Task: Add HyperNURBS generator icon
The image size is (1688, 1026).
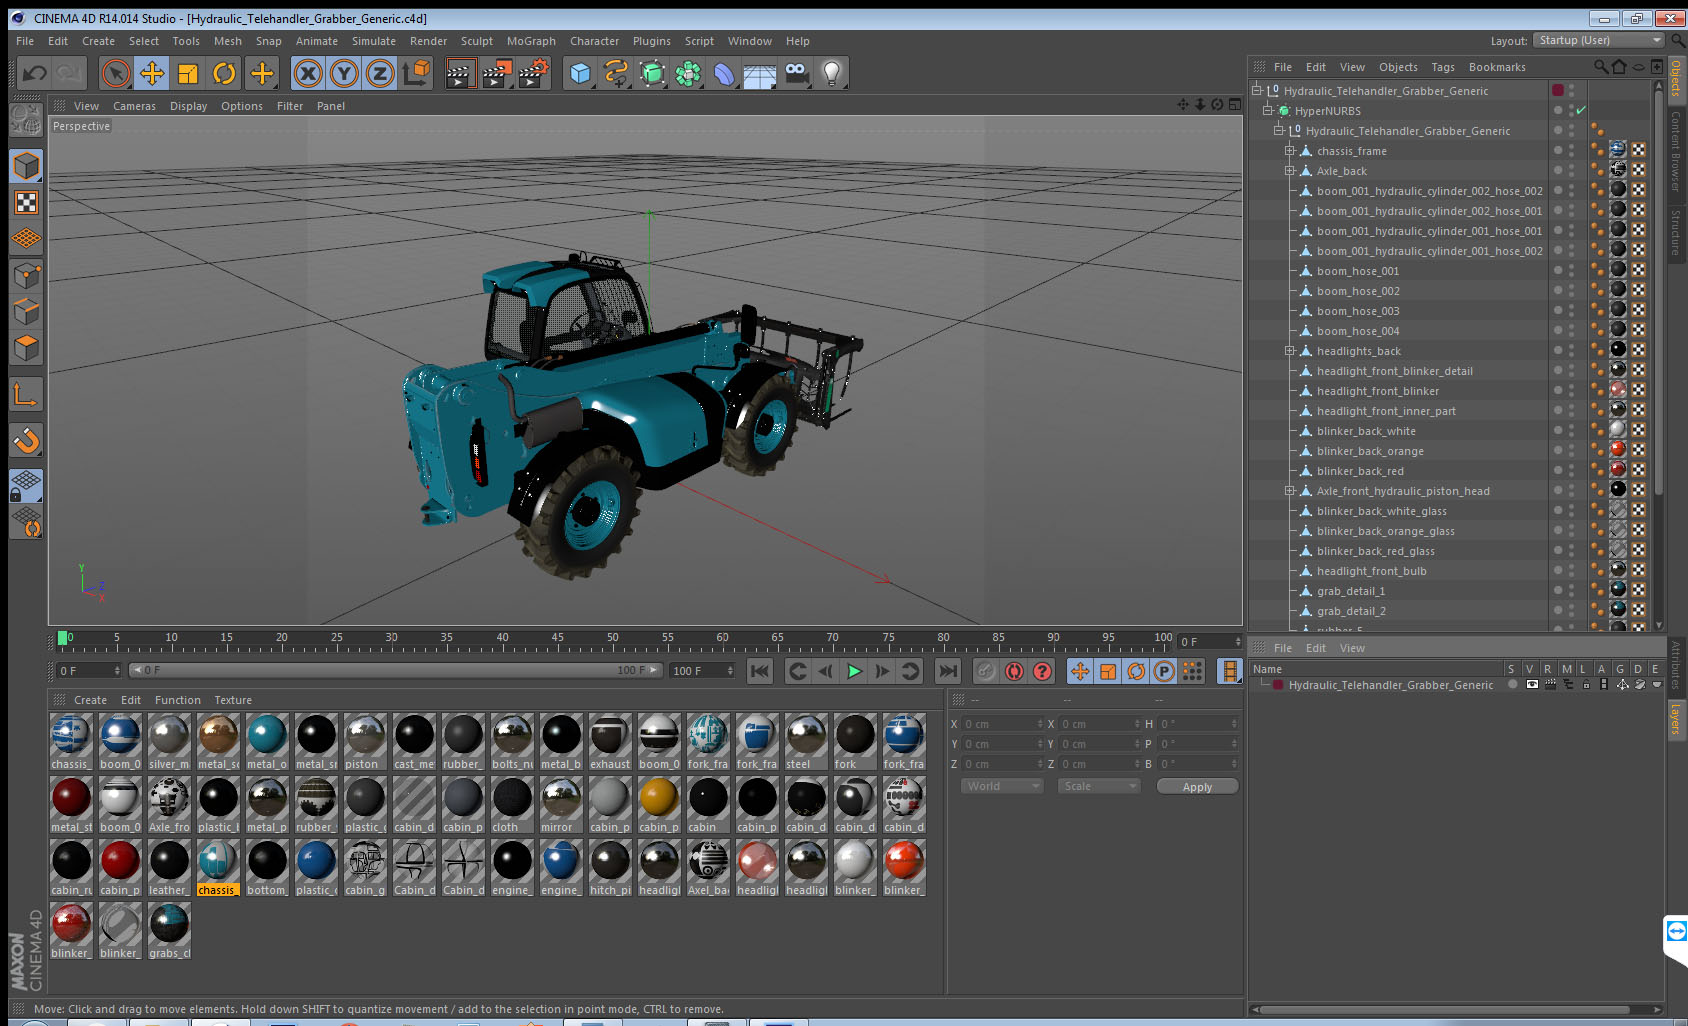Action: (652, 73)
